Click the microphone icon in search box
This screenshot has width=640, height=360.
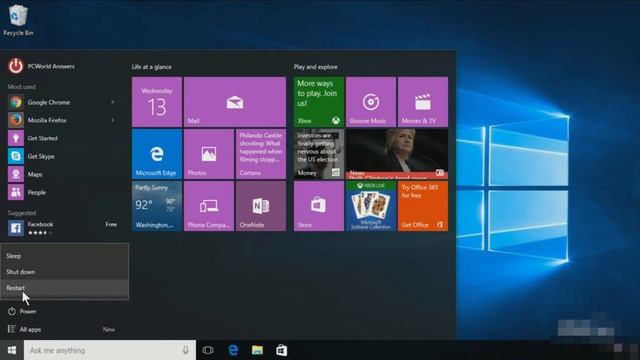pos(185,350)
